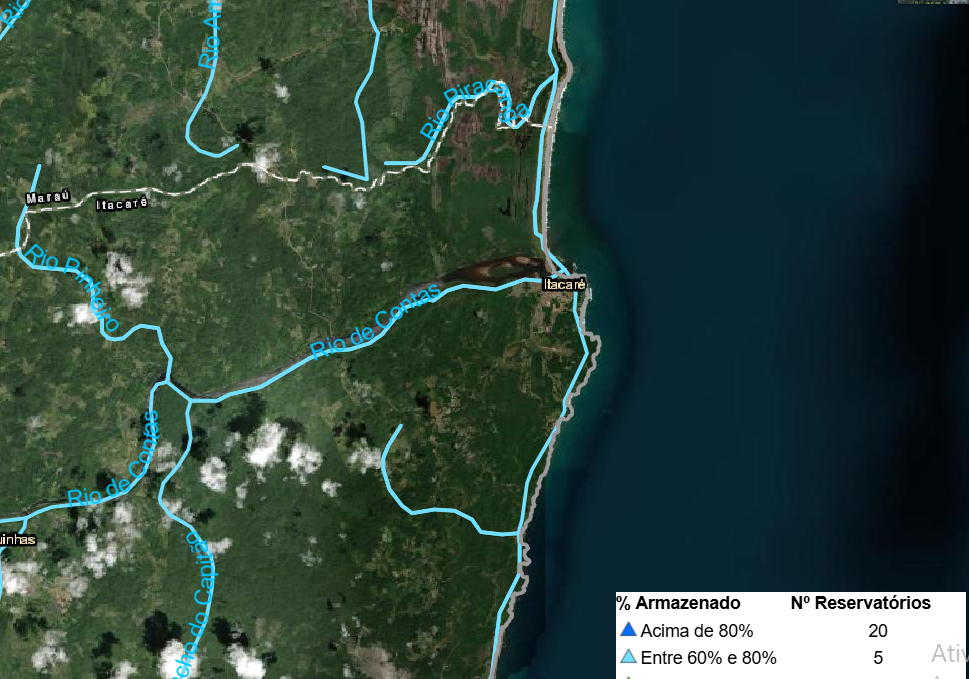Click the % Armazenado legend header
This screenshot has width=969, height=679.
[678, 603]
